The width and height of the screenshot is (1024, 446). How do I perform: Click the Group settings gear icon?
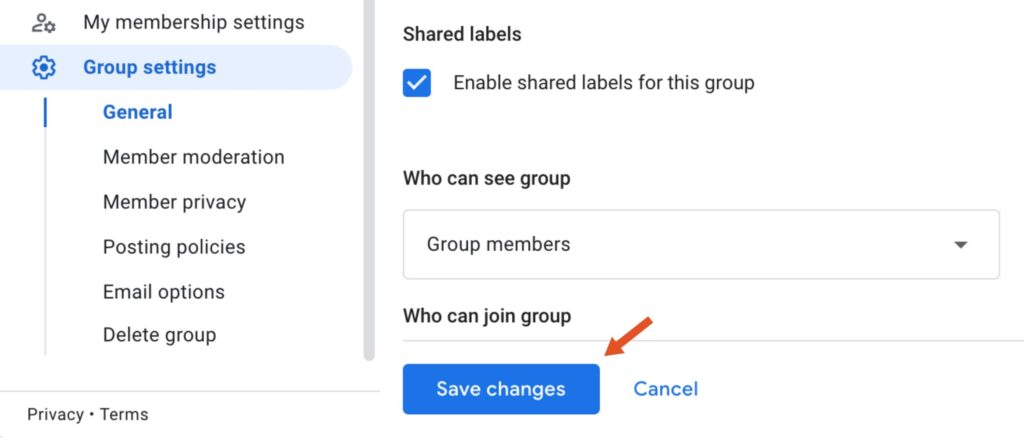(x=43, y=68)
